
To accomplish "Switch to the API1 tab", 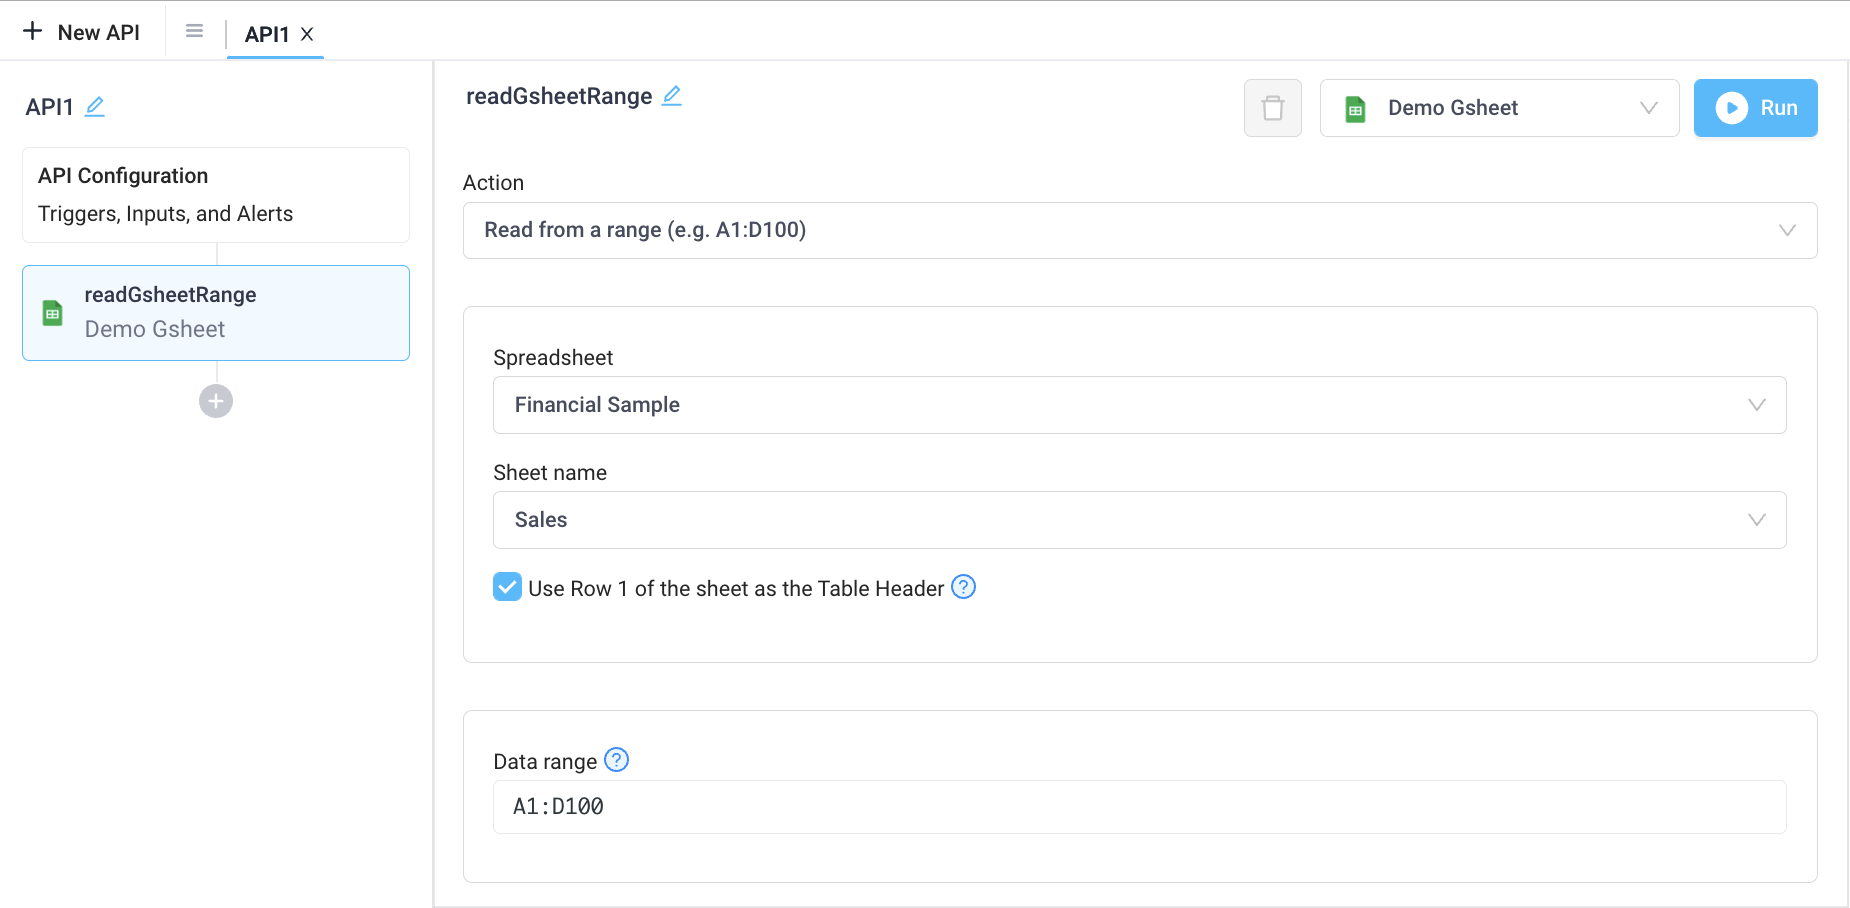I will click(264, 33).
